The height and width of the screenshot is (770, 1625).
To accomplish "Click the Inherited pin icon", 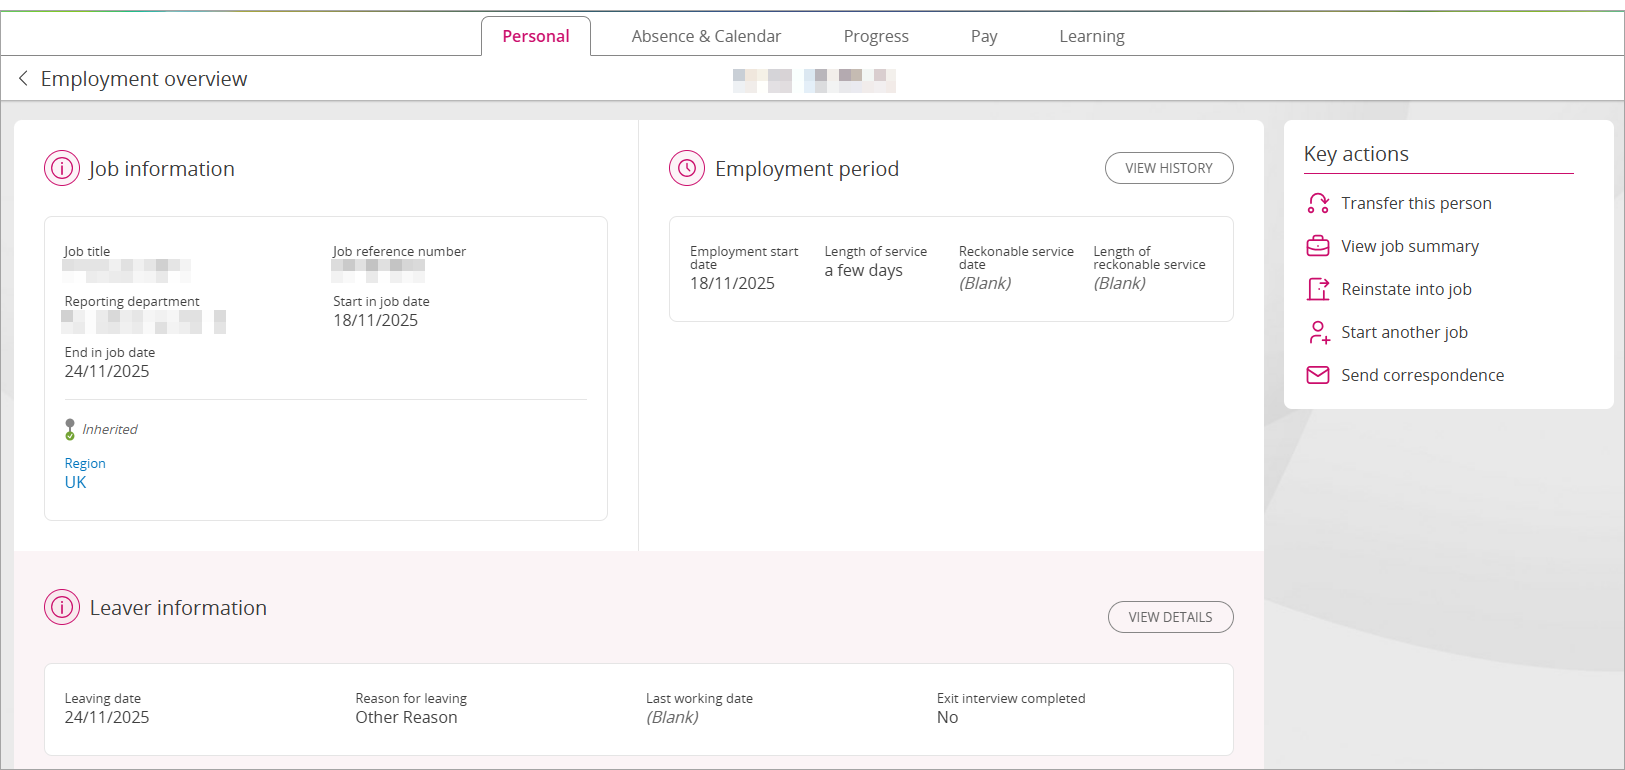I will pyautogui.click(x=70, y=429).
